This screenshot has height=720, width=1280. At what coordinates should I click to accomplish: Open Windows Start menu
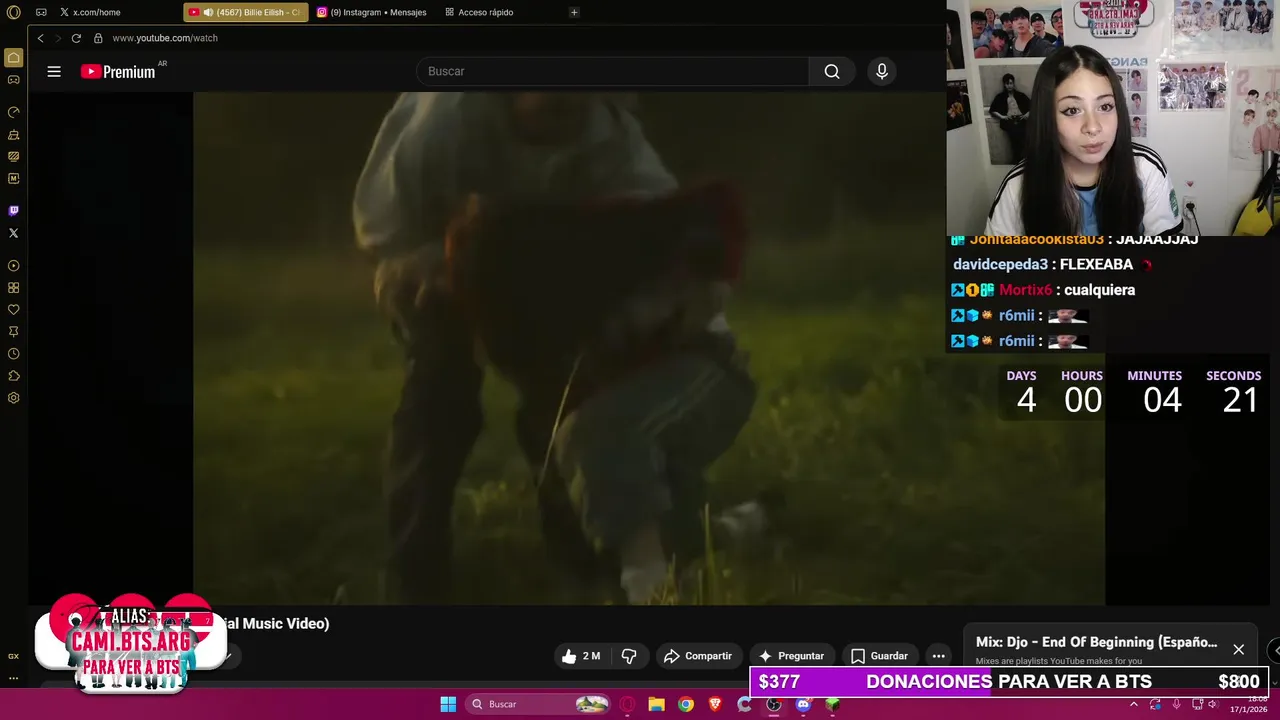point(448,704)
